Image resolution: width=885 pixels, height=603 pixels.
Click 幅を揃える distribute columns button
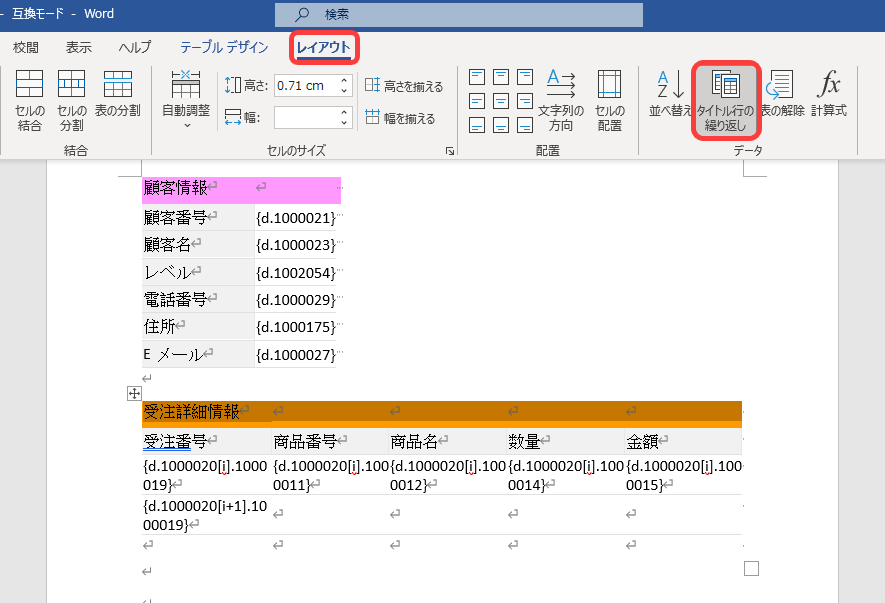[x=400, y=118]
